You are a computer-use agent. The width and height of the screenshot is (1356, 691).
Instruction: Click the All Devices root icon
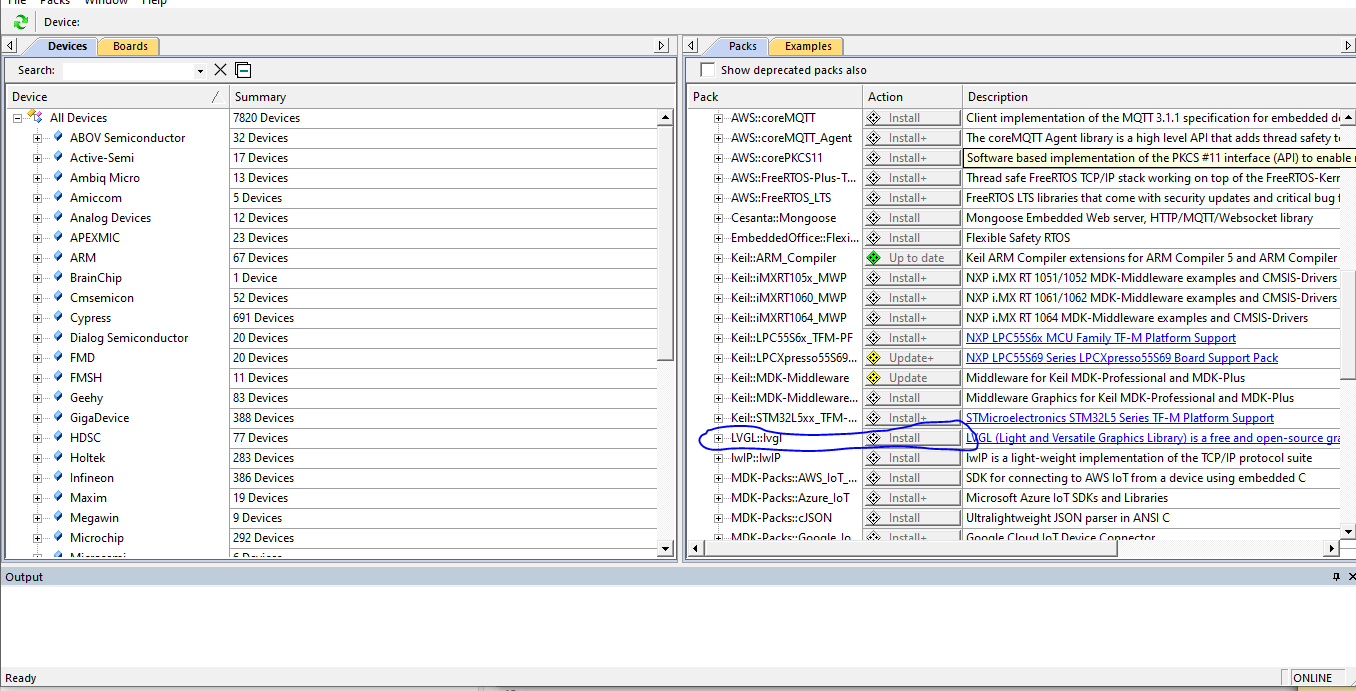[36, 117]
